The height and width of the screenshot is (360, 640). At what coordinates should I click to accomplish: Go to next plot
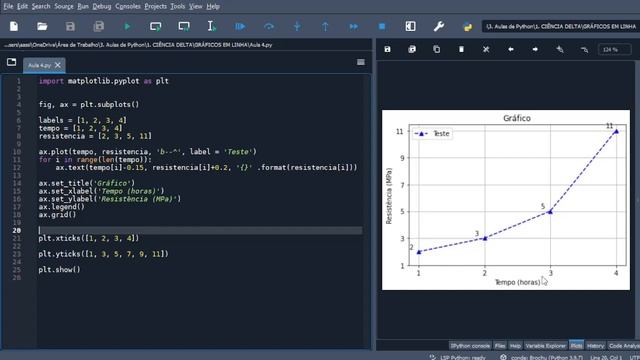point(535,49)
